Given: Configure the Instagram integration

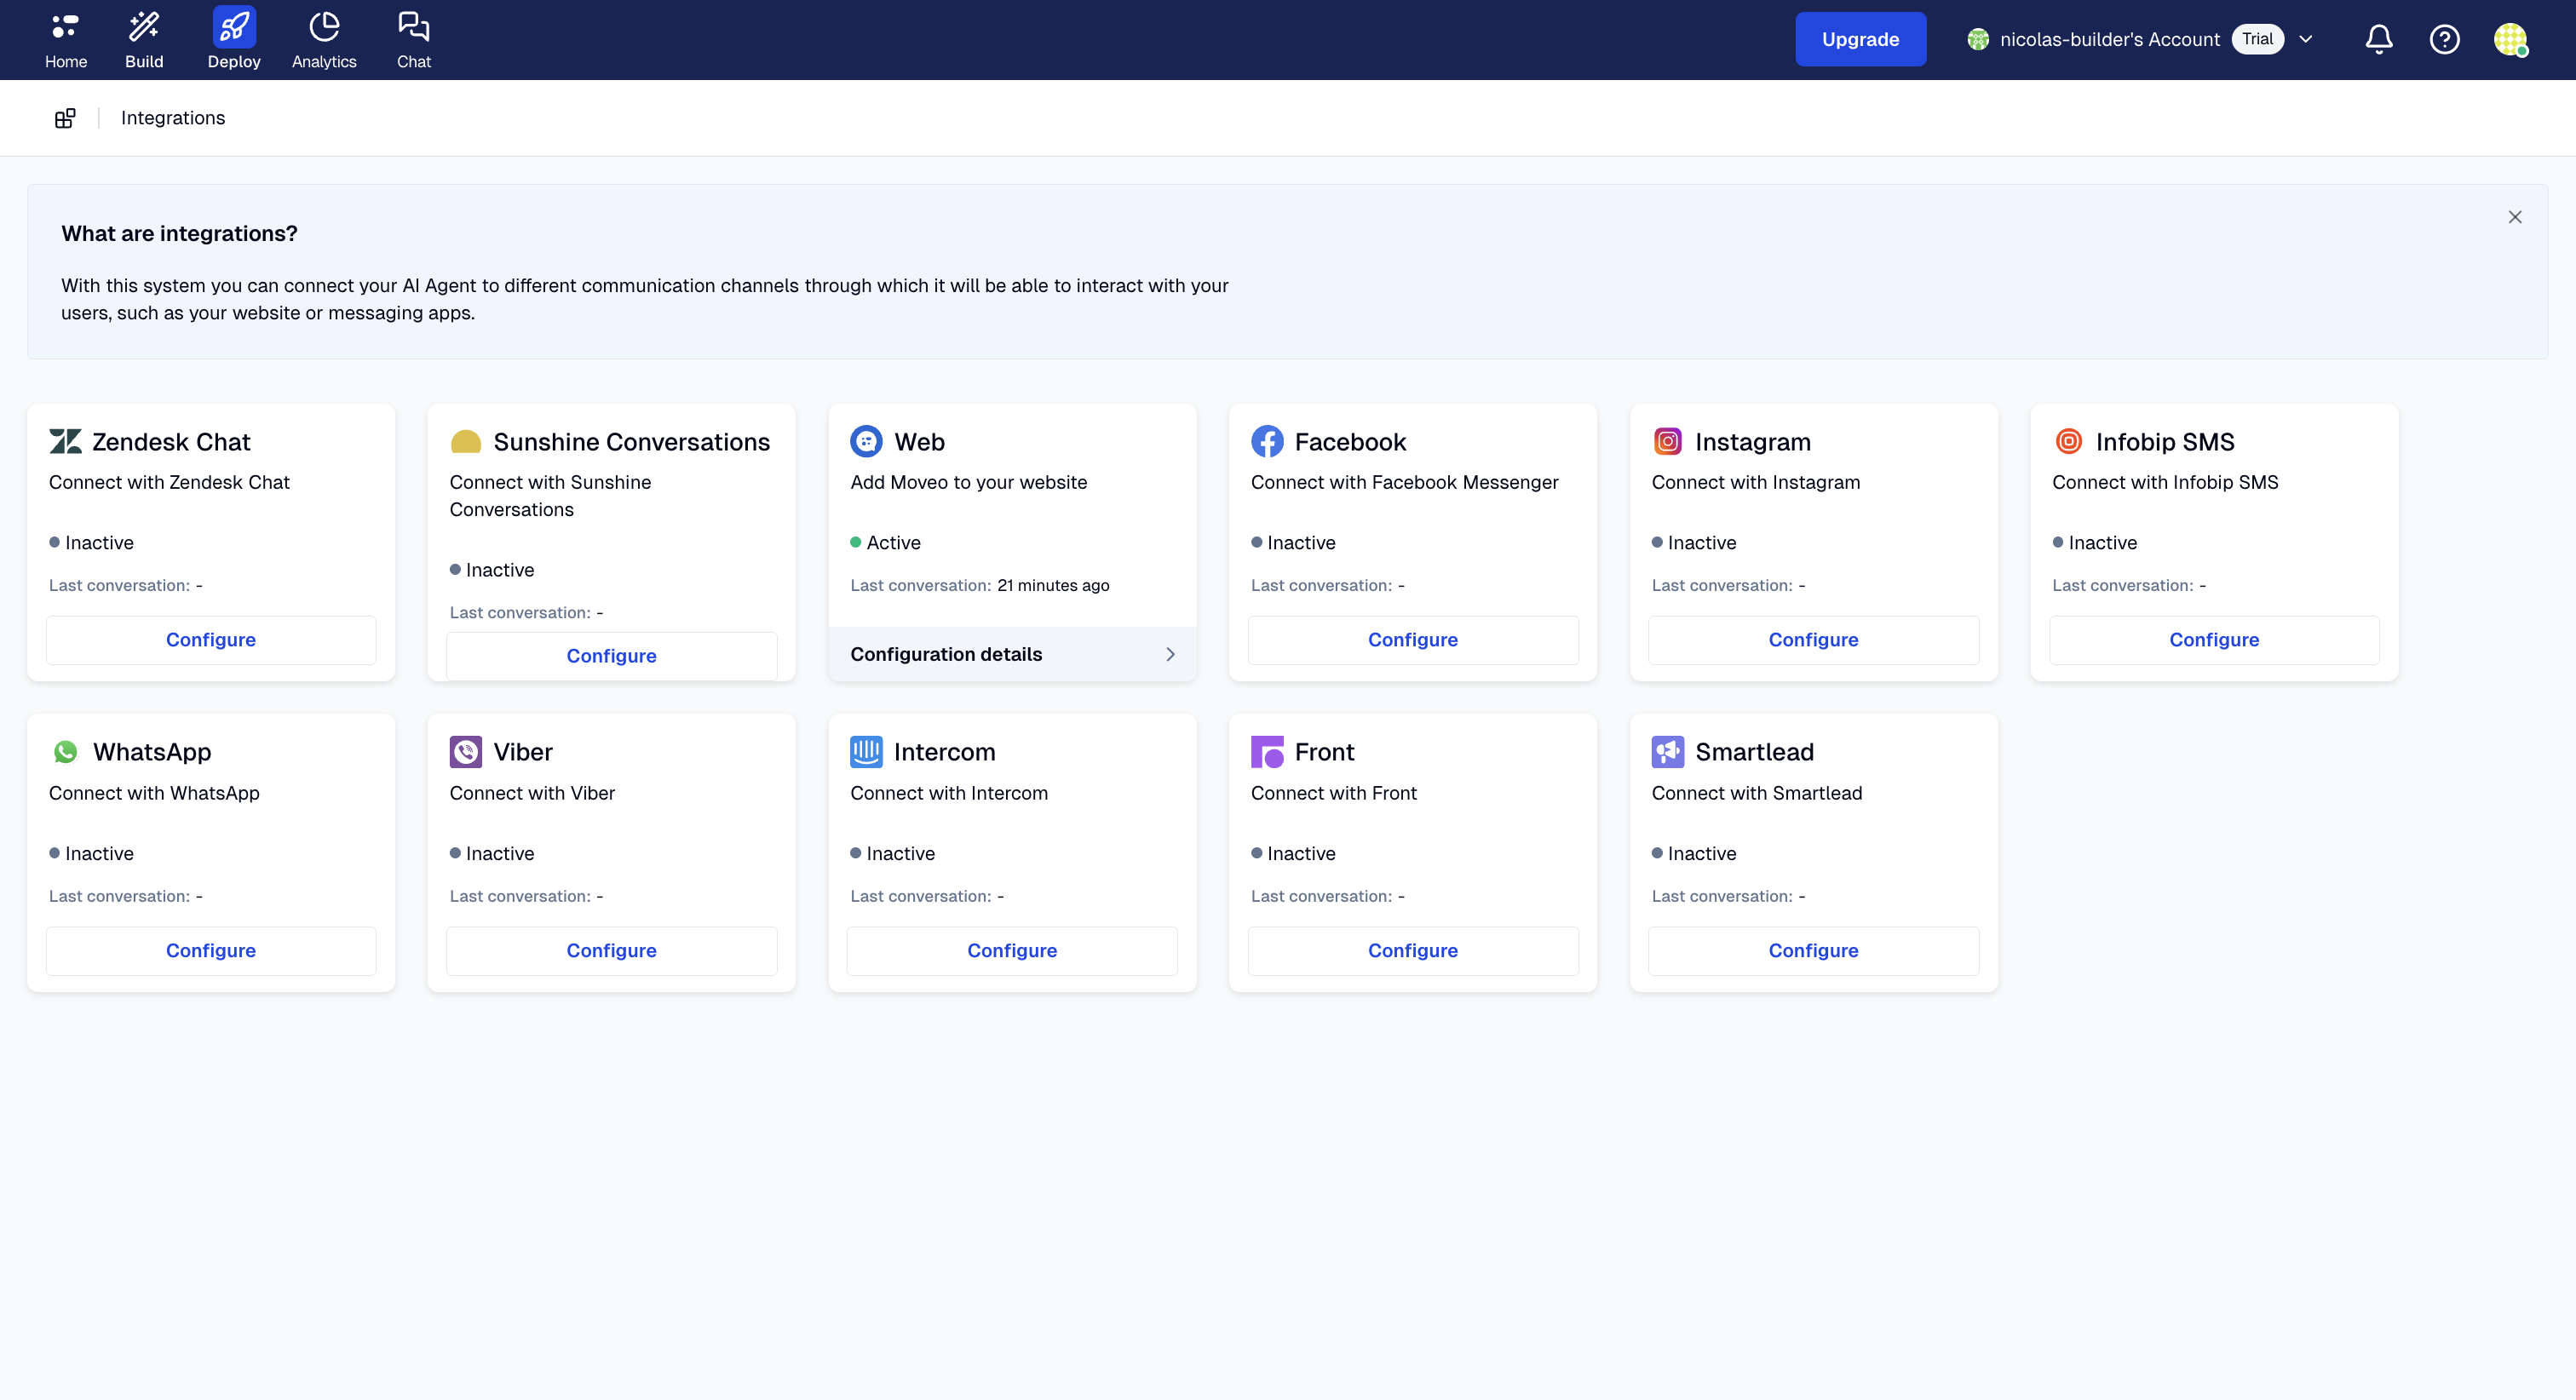Looking at the screenshot, I should (x=1813, y=640).
